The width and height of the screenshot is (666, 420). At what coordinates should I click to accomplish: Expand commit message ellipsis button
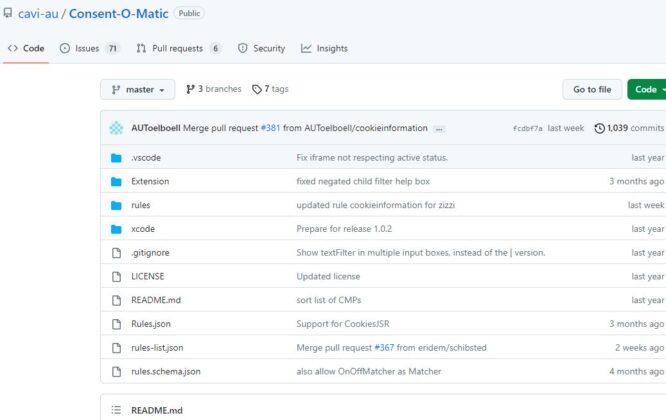[439, 129]
